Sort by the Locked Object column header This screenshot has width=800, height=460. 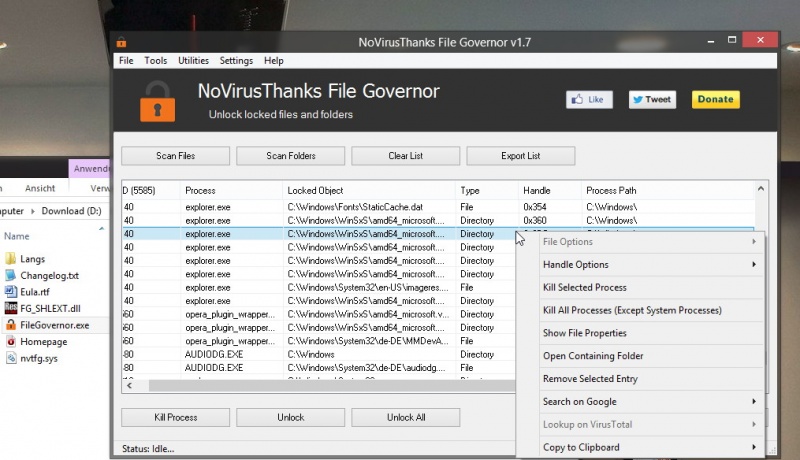click(x=369, y=191)
